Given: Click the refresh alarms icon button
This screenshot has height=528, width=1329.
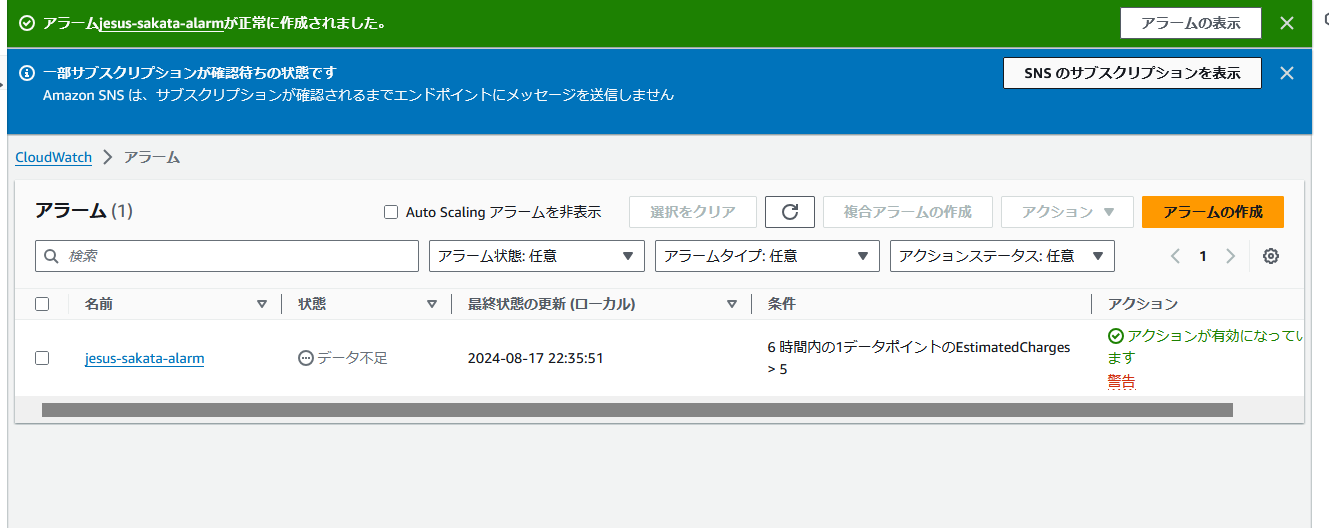Looking at the screenshot, I should click(790, 212).
